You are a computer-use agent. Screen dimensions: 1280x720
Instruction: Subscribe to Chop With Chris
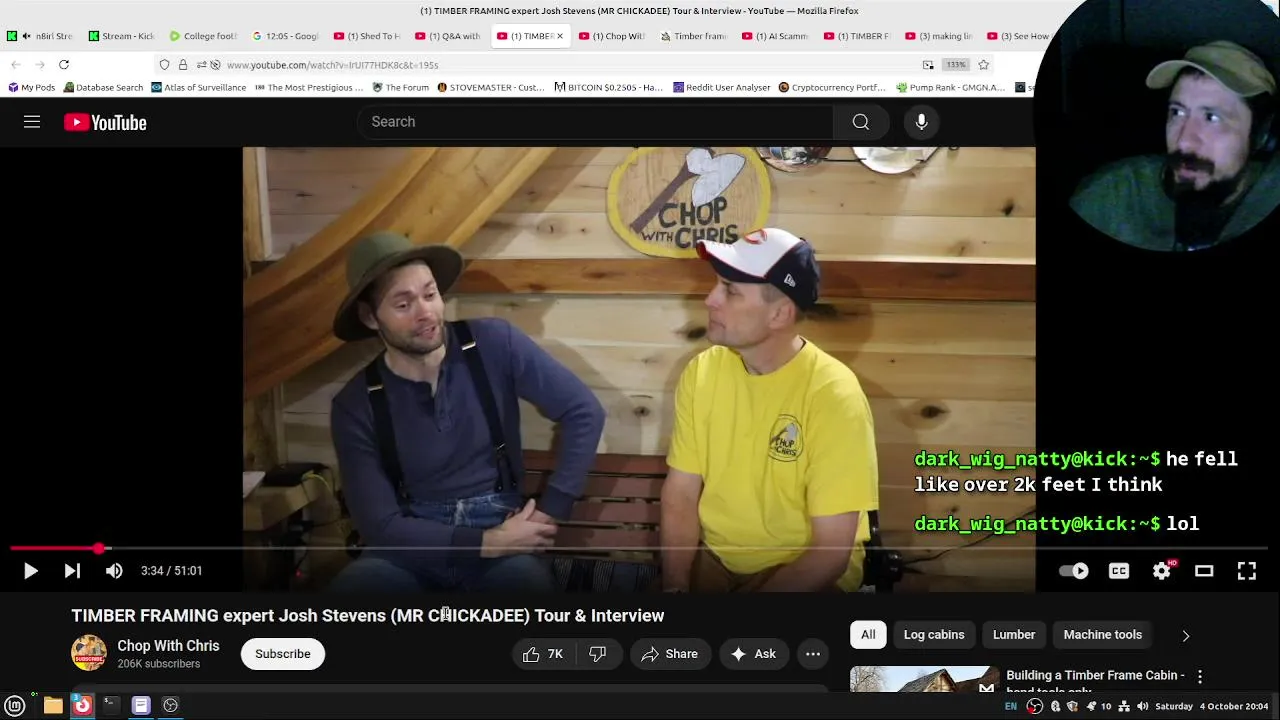(x=282, y=654)
